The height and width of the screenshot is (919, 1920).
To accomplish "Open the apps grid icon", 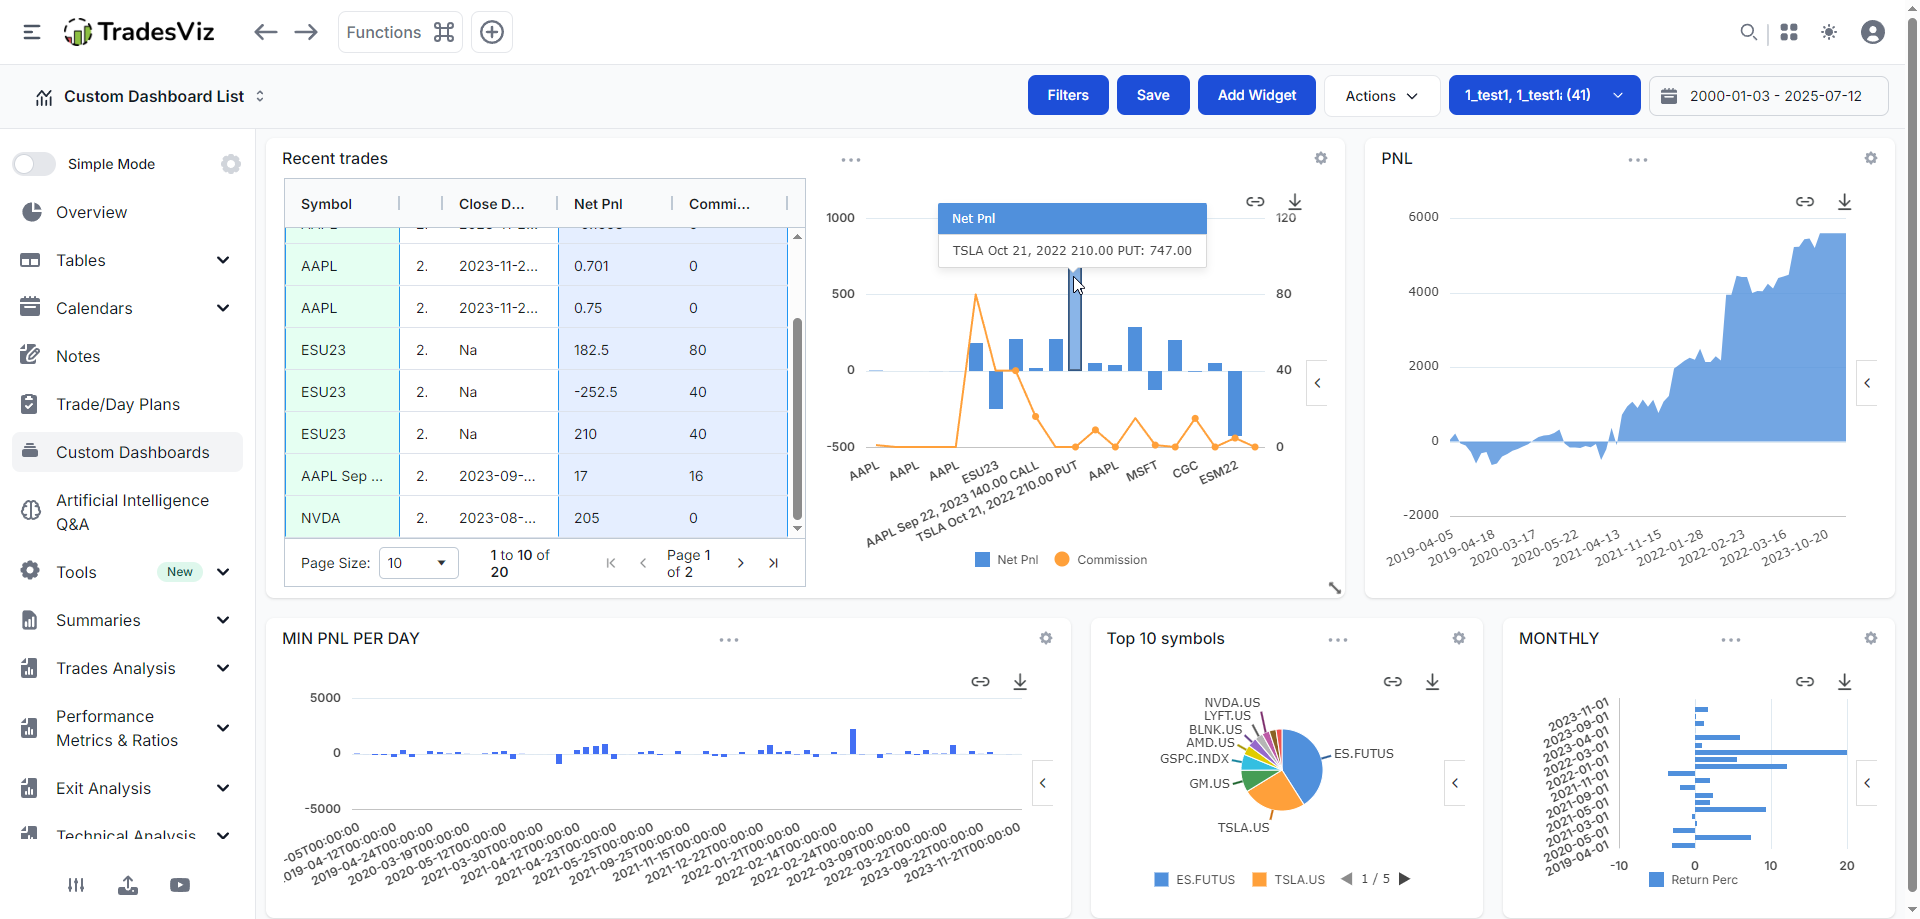I will point(1789,32).
